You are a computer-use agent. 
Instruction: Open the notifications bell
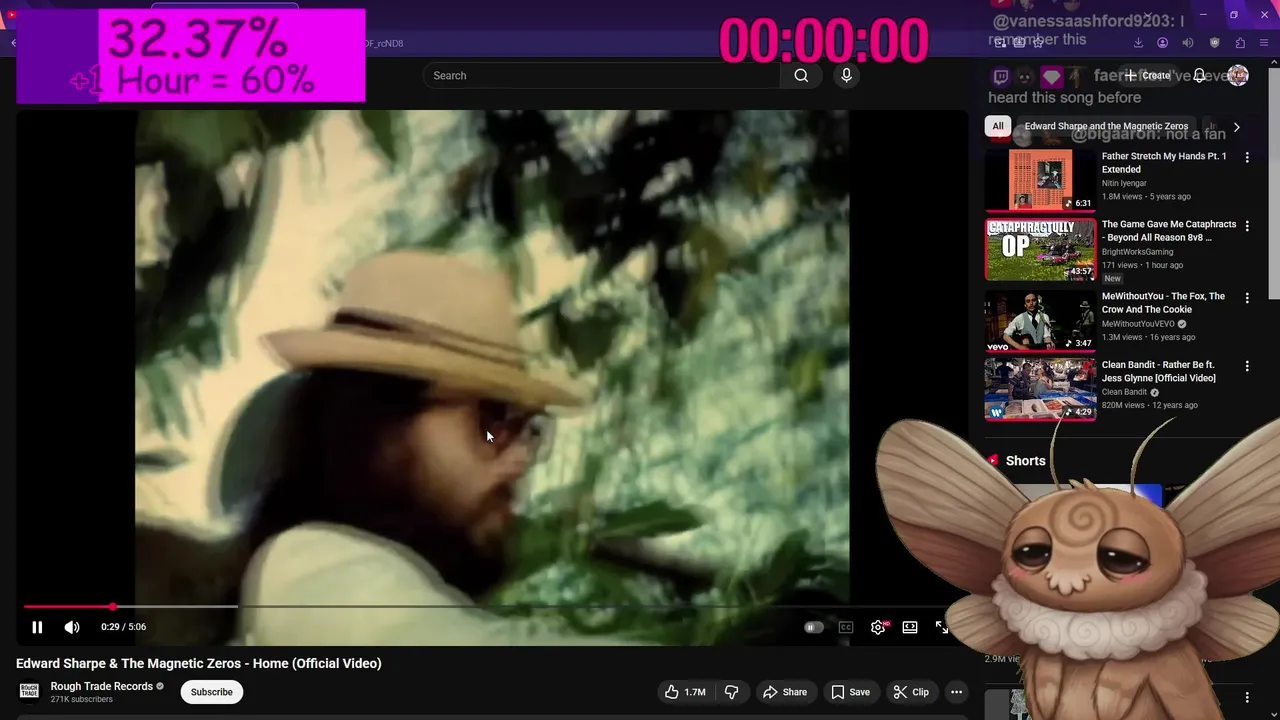click(x=1199, y=75)
